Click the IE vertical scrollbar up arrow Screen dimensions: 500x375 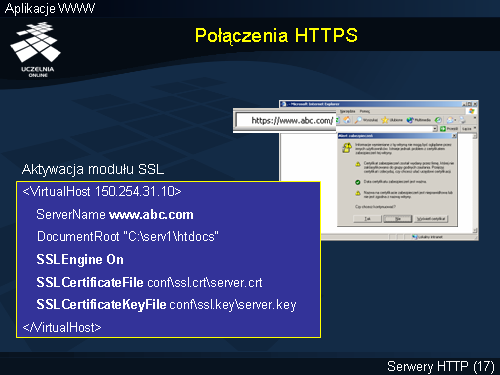475,136
